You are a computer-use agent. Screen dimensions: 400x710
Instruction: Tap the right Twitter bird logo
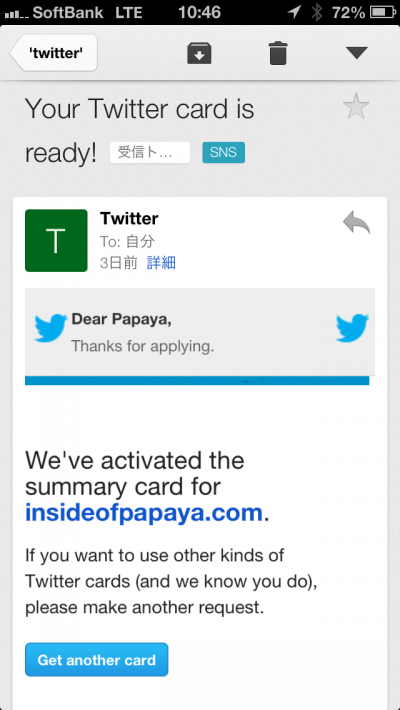click(x=352, y=328)
